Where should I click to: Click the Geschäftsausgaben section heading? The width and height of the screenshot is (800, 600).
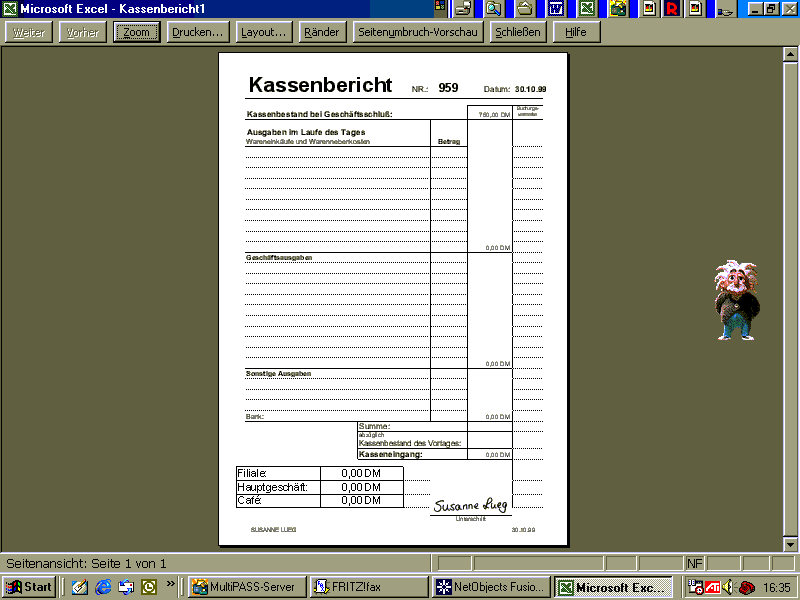(279, 258)
